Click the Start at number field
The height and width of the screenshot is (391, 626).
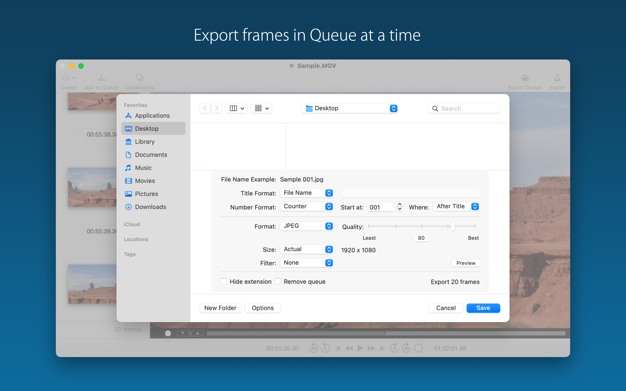point(381,207)
